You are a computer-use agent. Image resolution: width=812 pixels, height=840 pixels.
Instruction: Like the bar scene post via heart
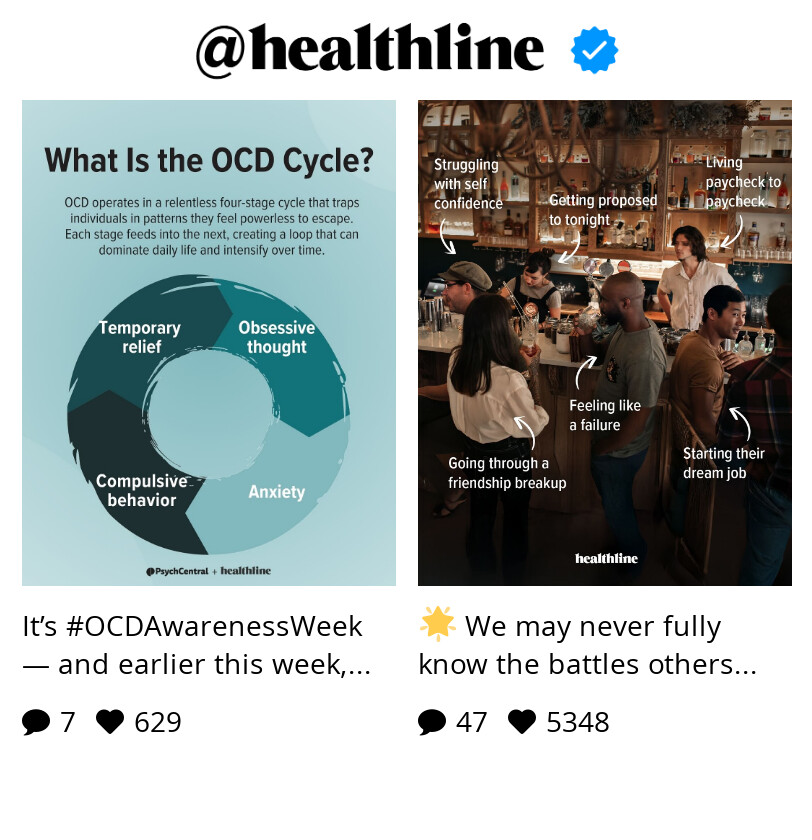(522, 722)
